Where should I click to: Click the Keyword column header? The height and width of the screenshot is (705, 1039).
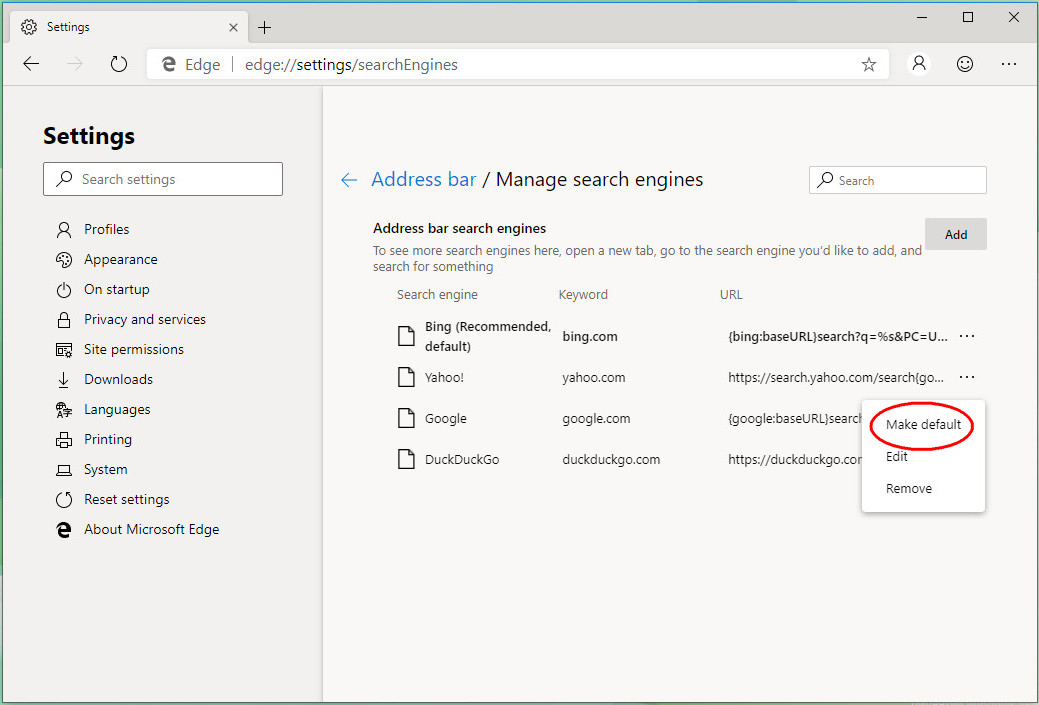(583, 295)
